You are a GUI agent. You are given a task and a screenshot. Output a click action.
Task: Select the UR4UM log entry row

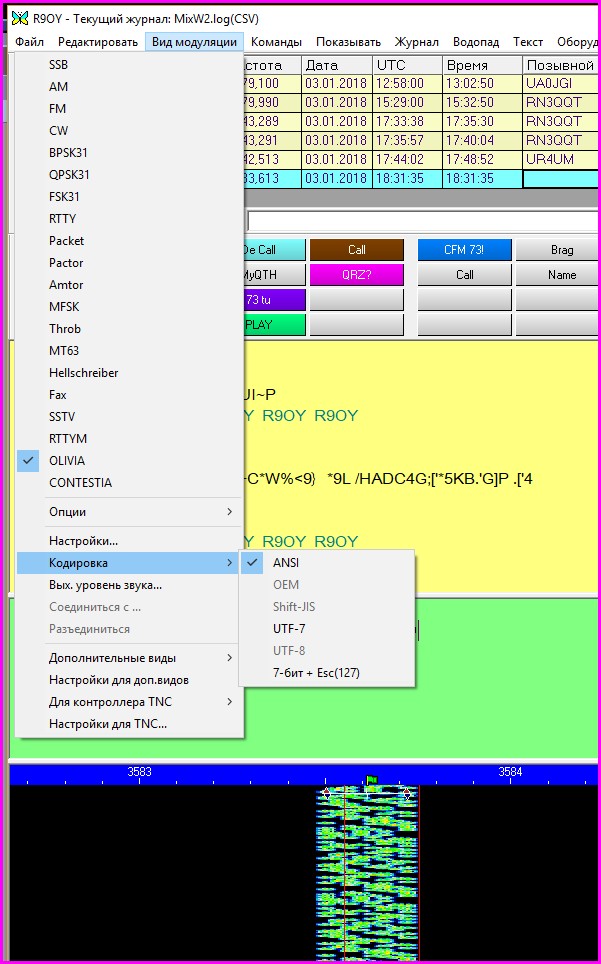point(560,159)
